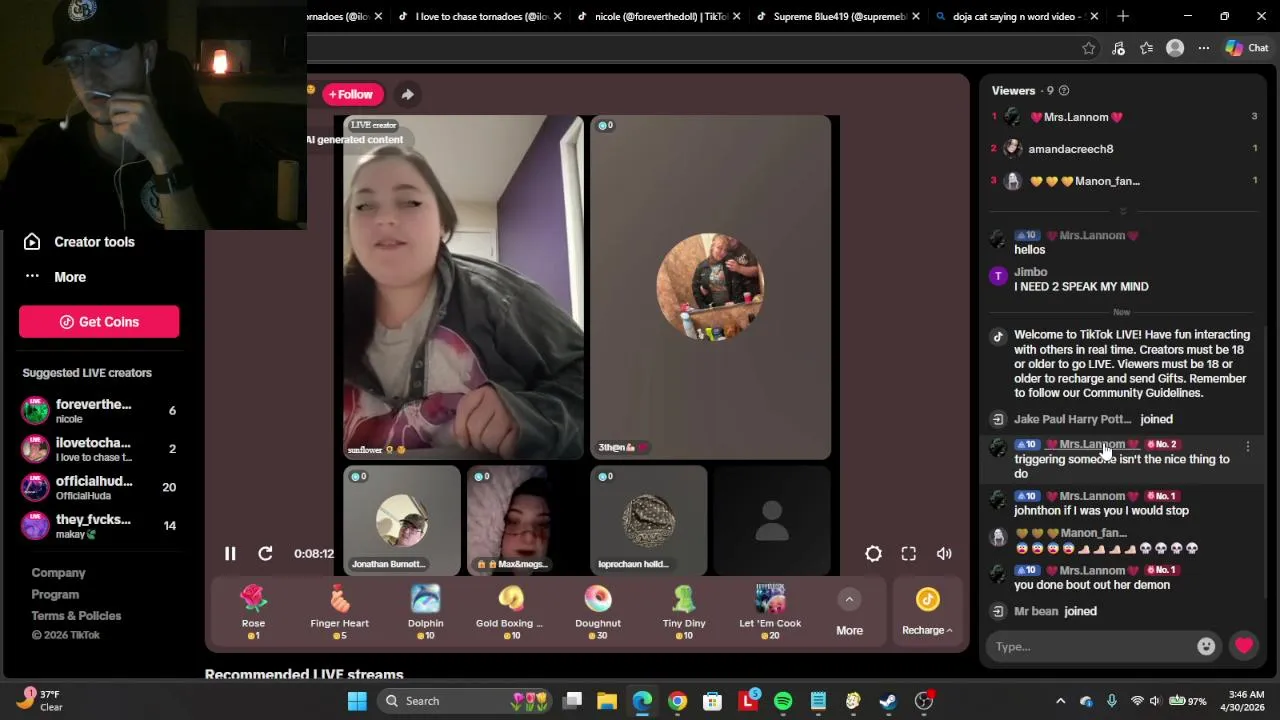1280x720 pixels.
Task: Click Get Coins button
Action: click(x=99, y=322)
